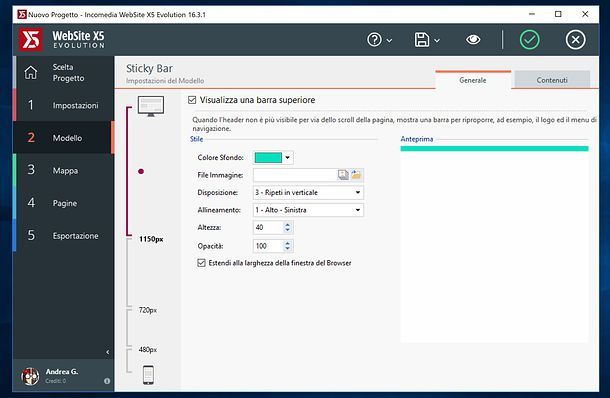Switch to the Contenuti tab
Image resolution: width=610 pixels, height=398 pixels.
(x=552, y=80)
